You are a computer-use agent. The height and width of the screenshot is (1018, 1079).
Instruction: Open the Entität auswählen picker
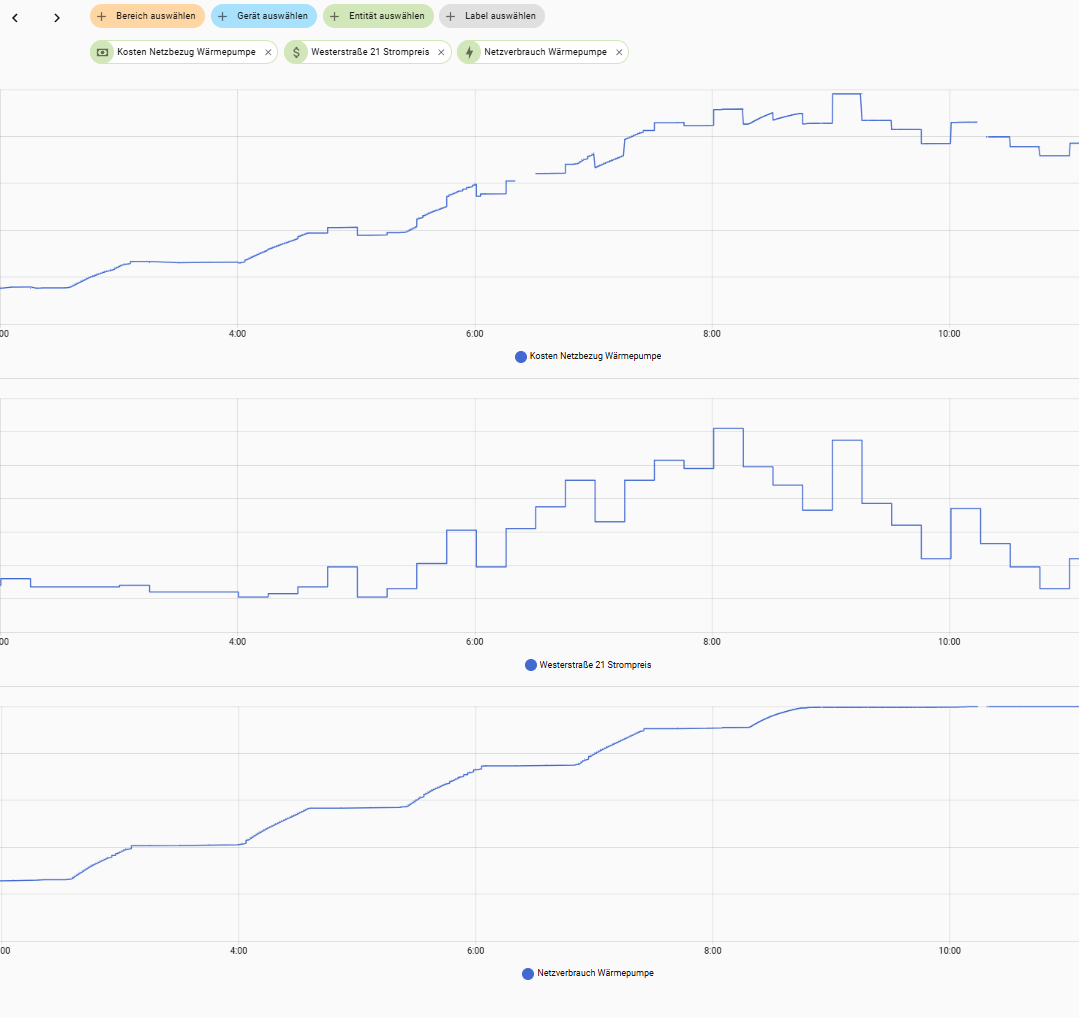378,16
